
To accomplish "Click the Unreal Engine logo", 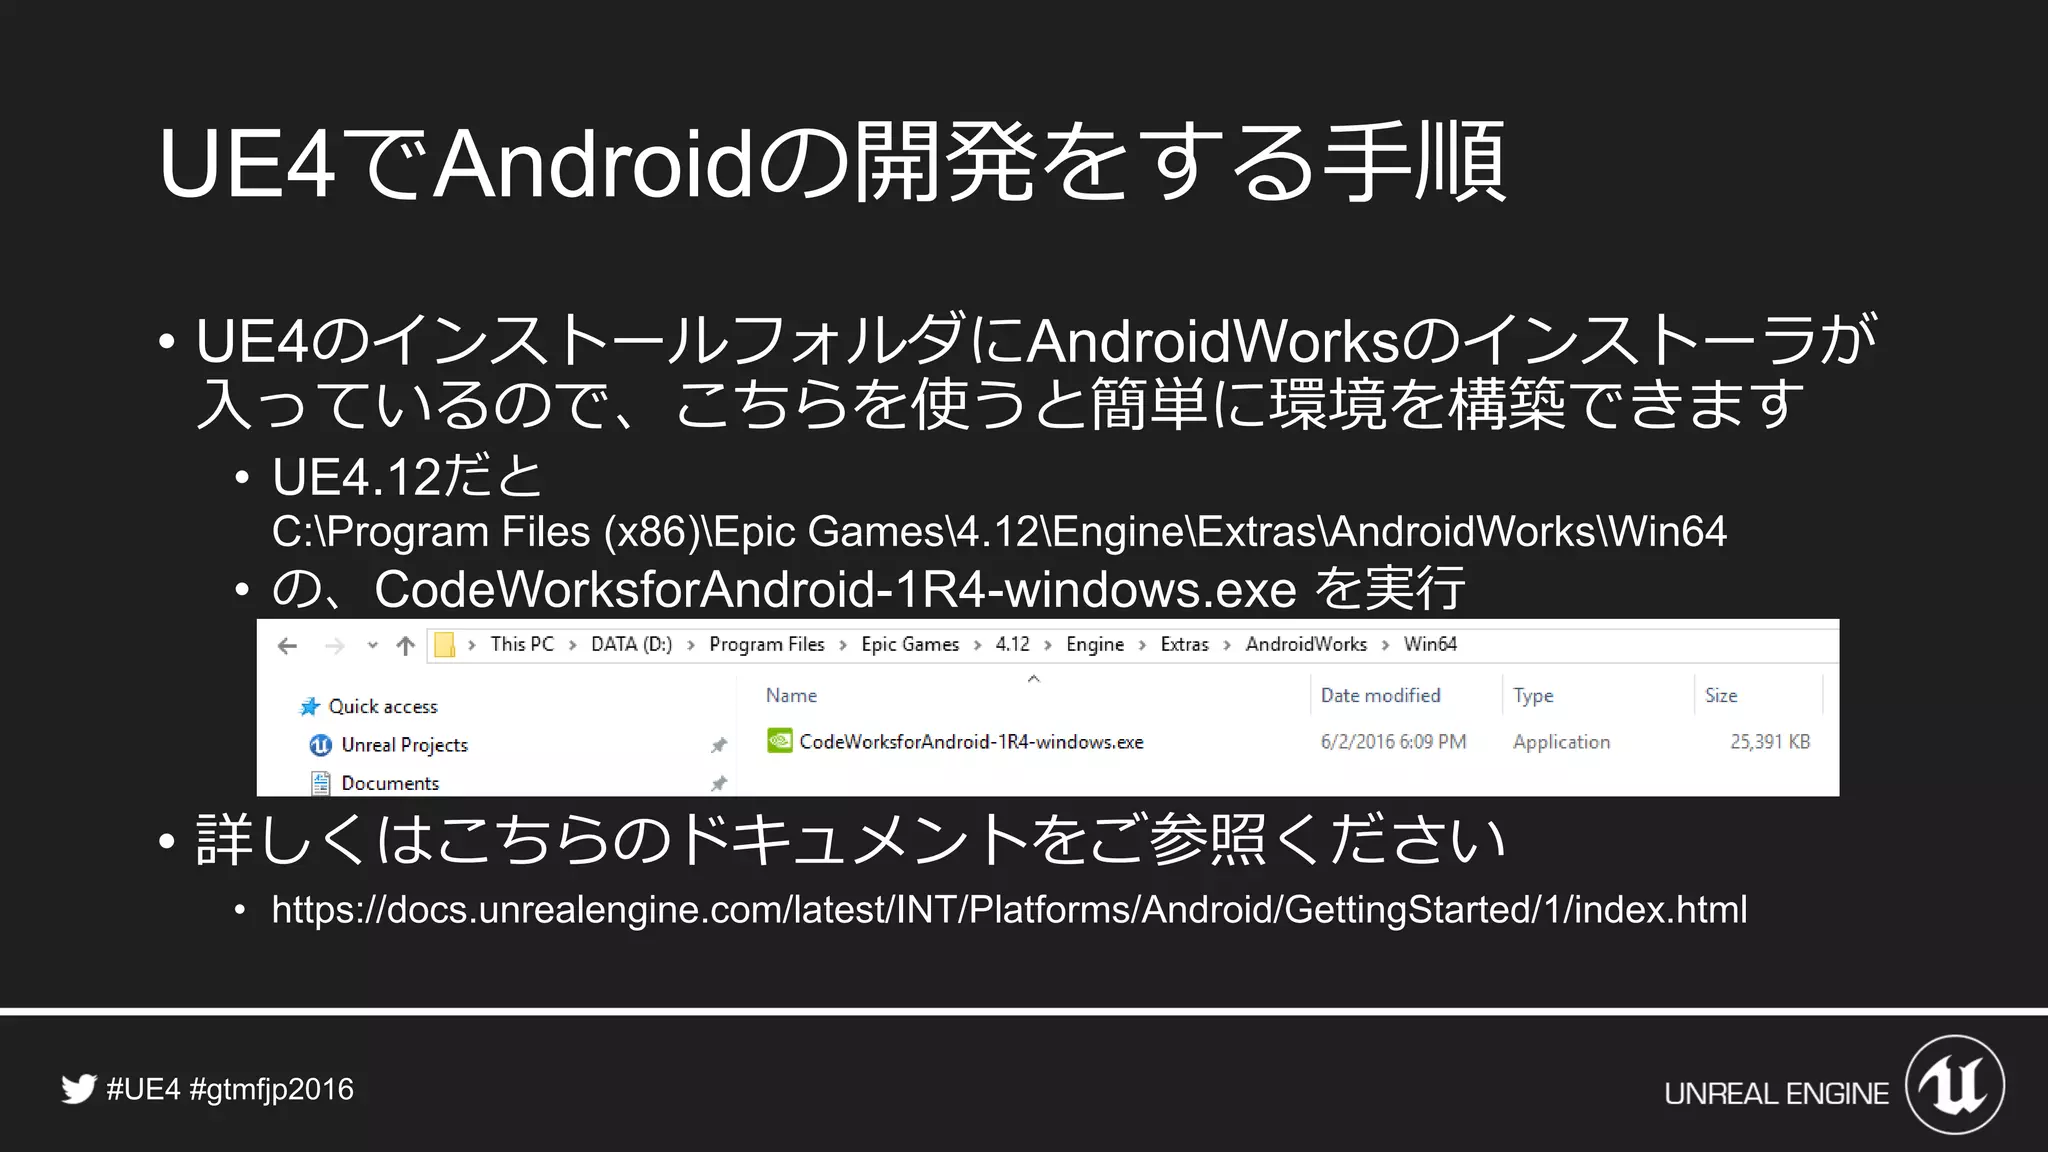I will (1954, 1085).
